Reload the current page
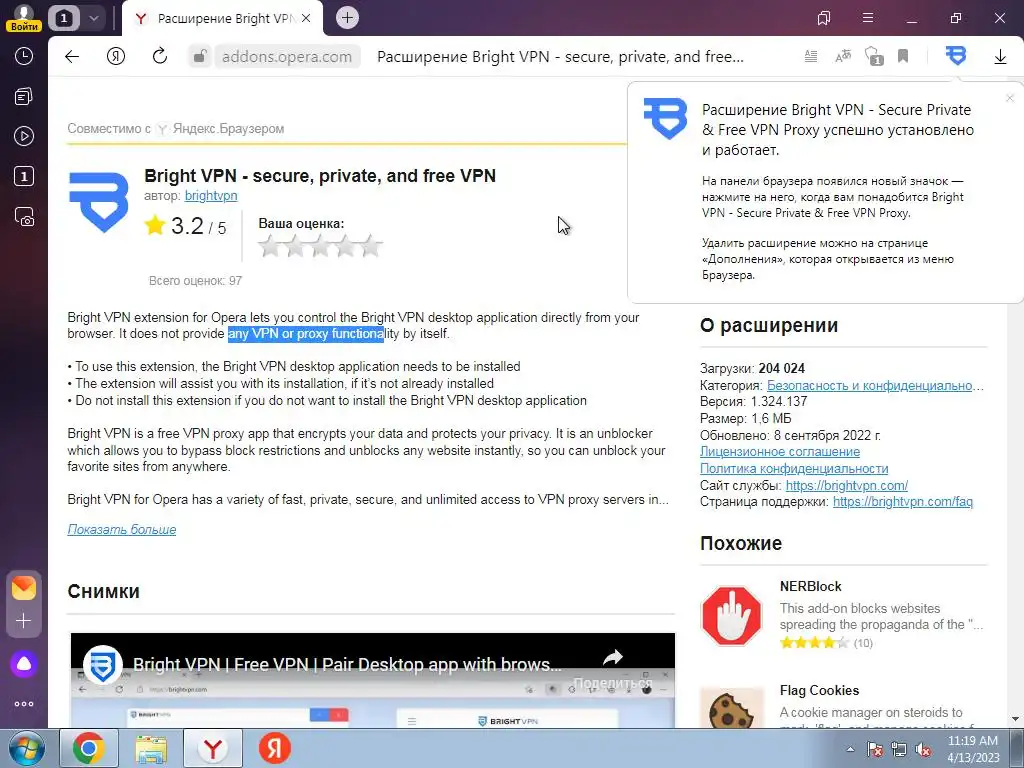This screenshot has height=768, width=1024. pyautogui.click(x=160, y=56)
